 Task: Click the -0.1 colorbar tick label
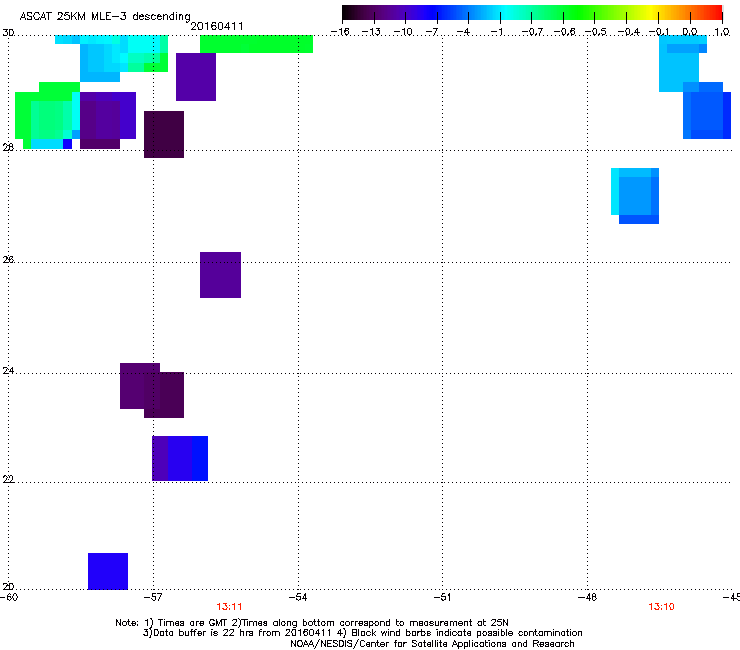(x=659, y=32)
